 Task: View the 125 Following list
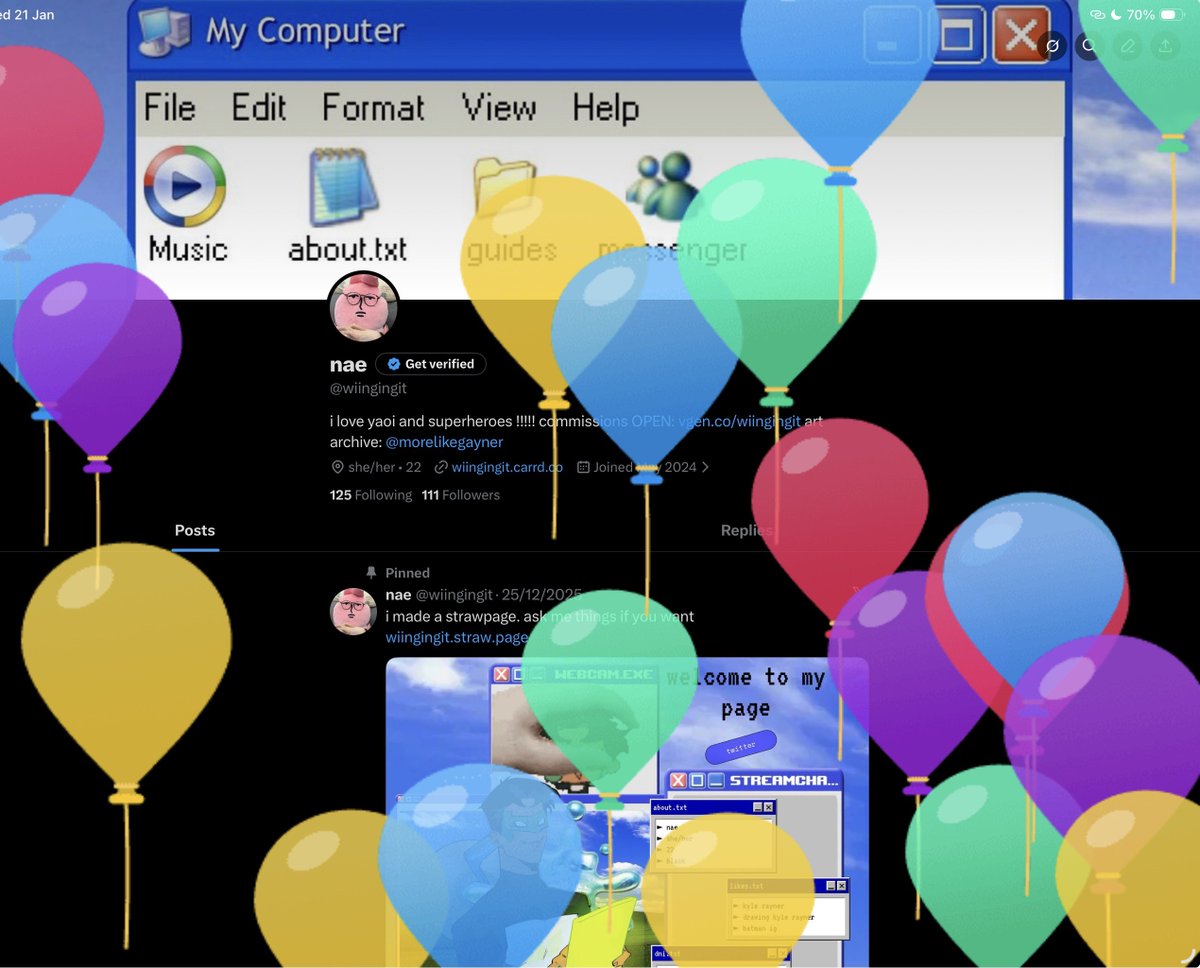(x=371, y=495)
